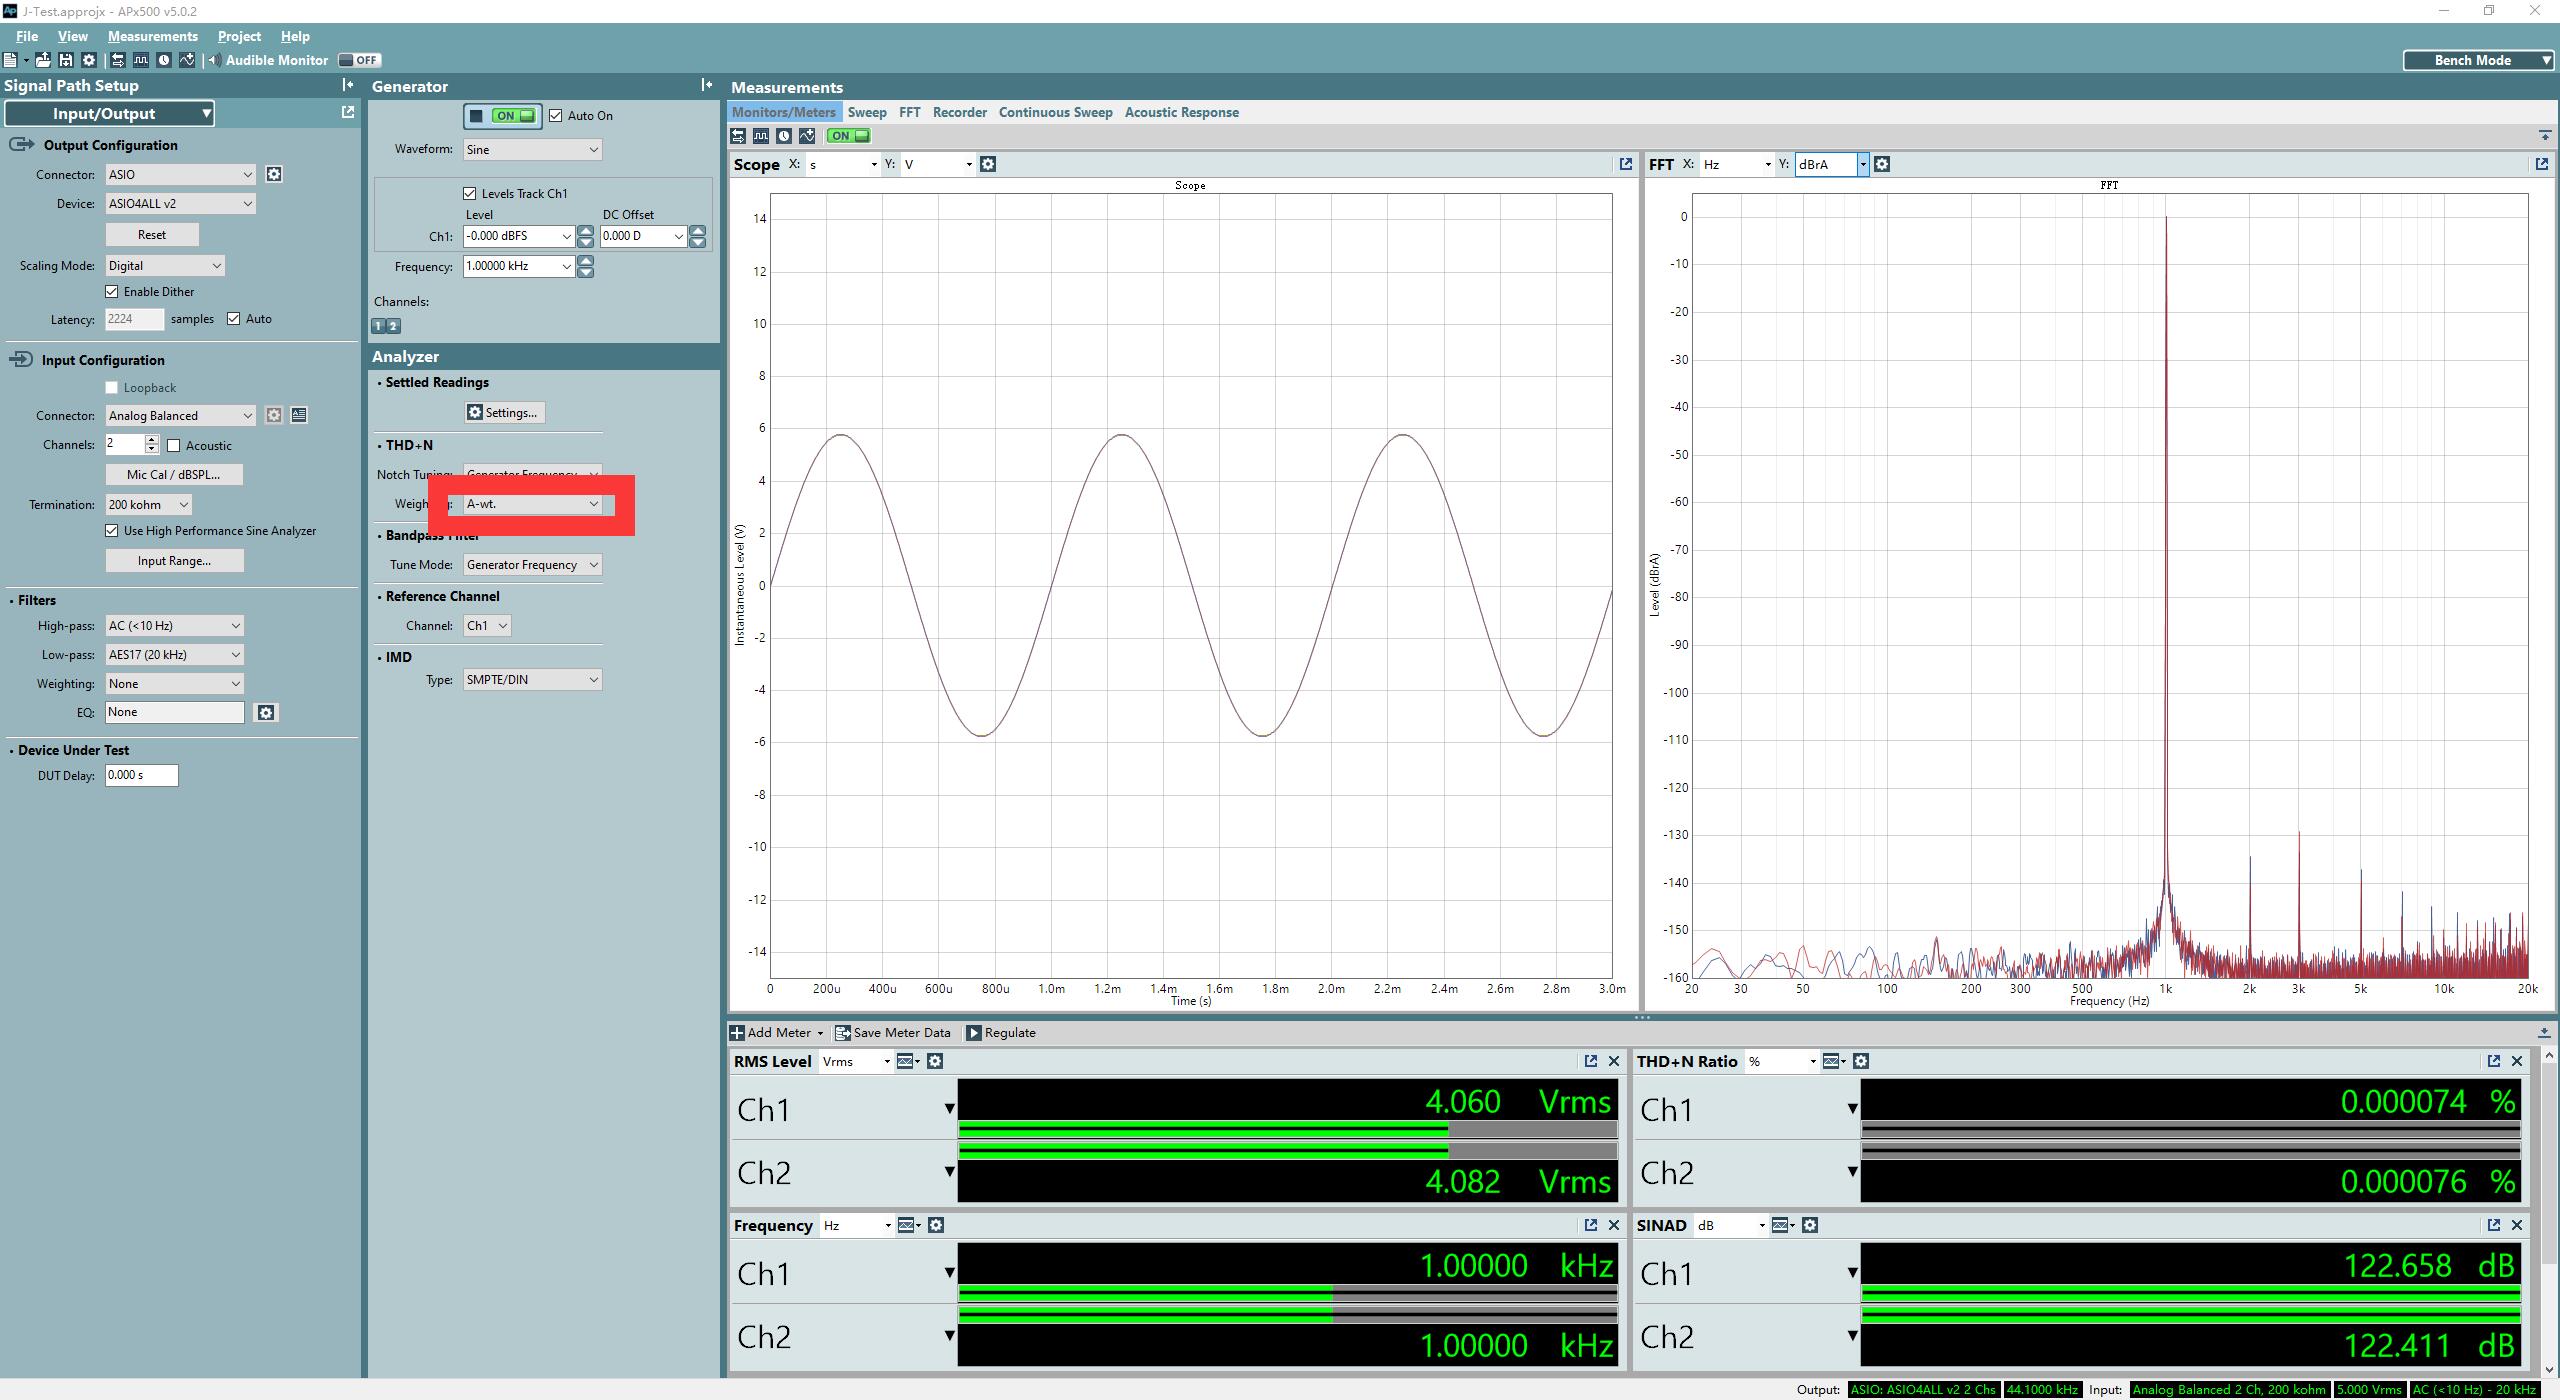The height and width of the screenshot is (1400, 2560).
Task: Collapse the Signal Path Setup panel
Action: tap(347, 85)
